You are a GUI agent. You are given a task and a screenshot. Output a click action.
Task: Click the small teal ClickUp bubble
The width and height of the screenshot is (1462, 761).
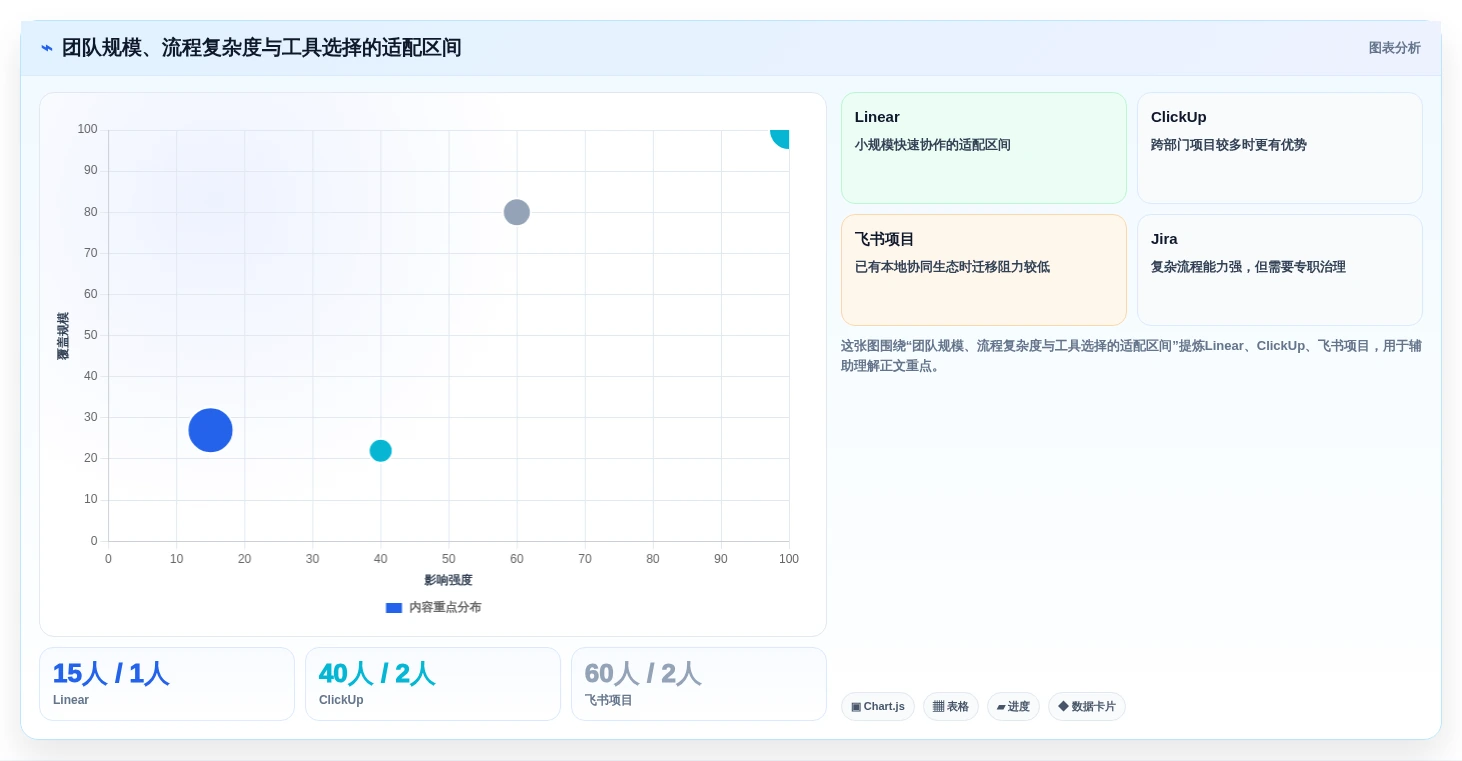pos(381,451)
